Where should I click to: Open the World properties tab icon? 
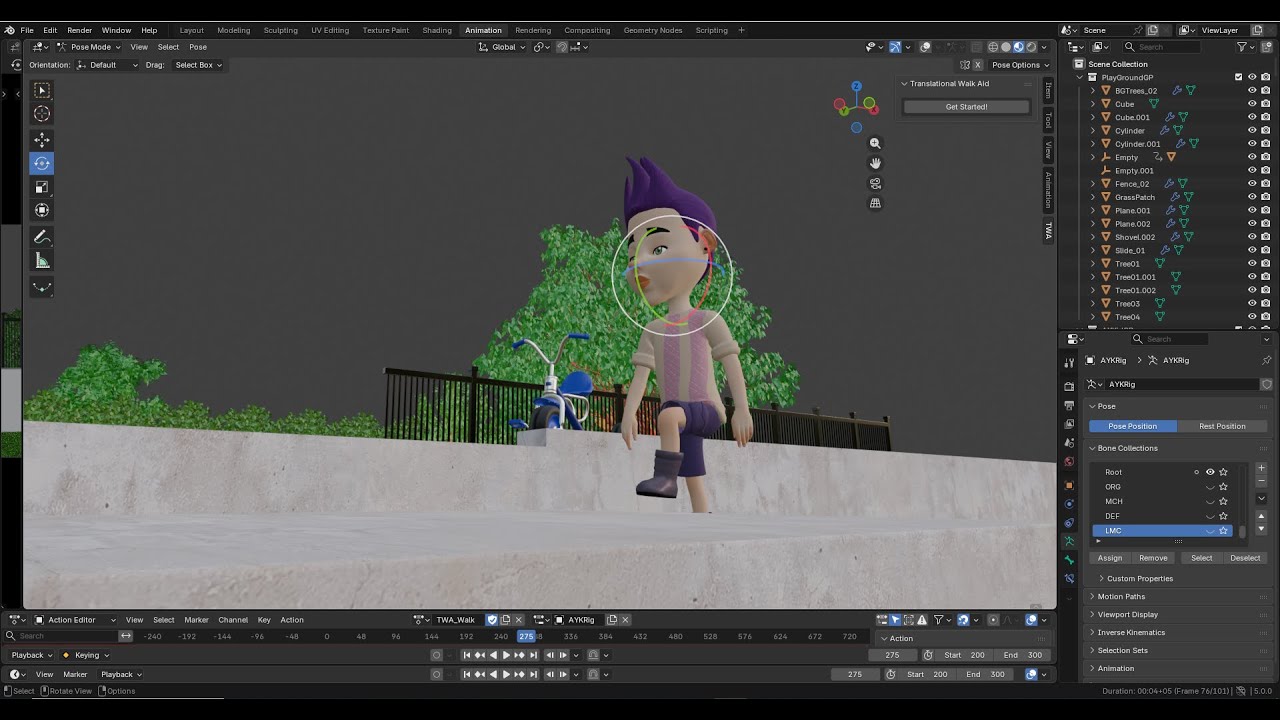(x=1069, y=462)
